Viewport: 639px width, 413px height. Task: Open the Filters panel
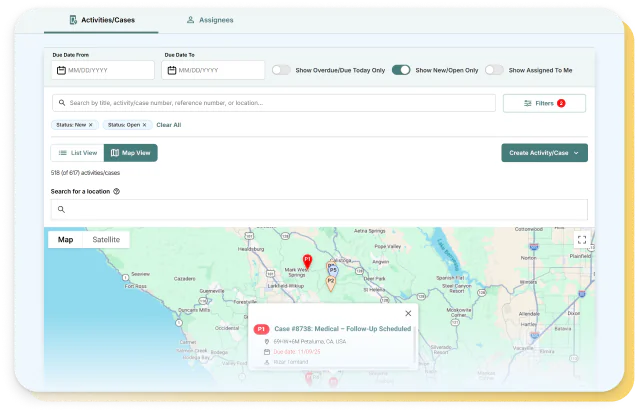(544, 103)
